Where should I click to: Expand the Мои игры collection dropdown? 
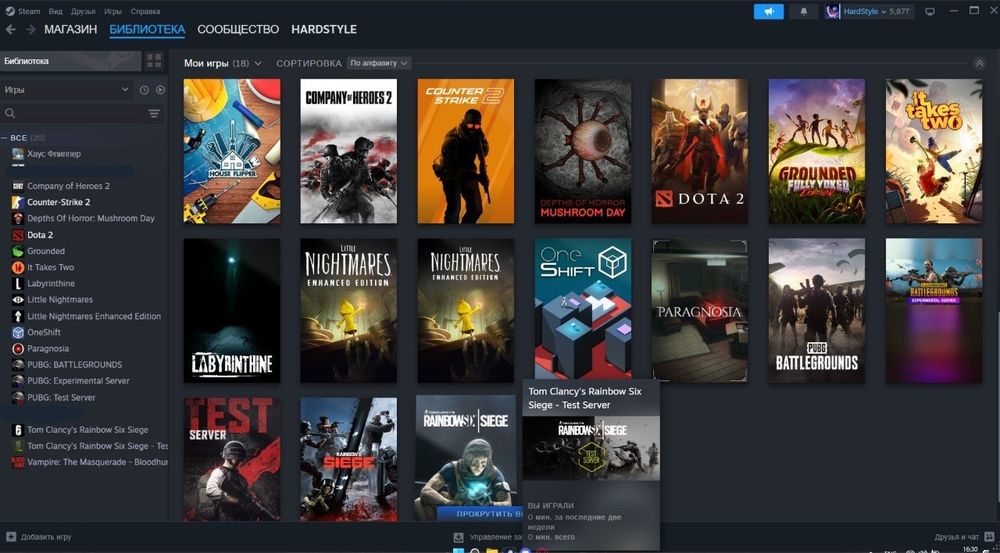[223, 63]
